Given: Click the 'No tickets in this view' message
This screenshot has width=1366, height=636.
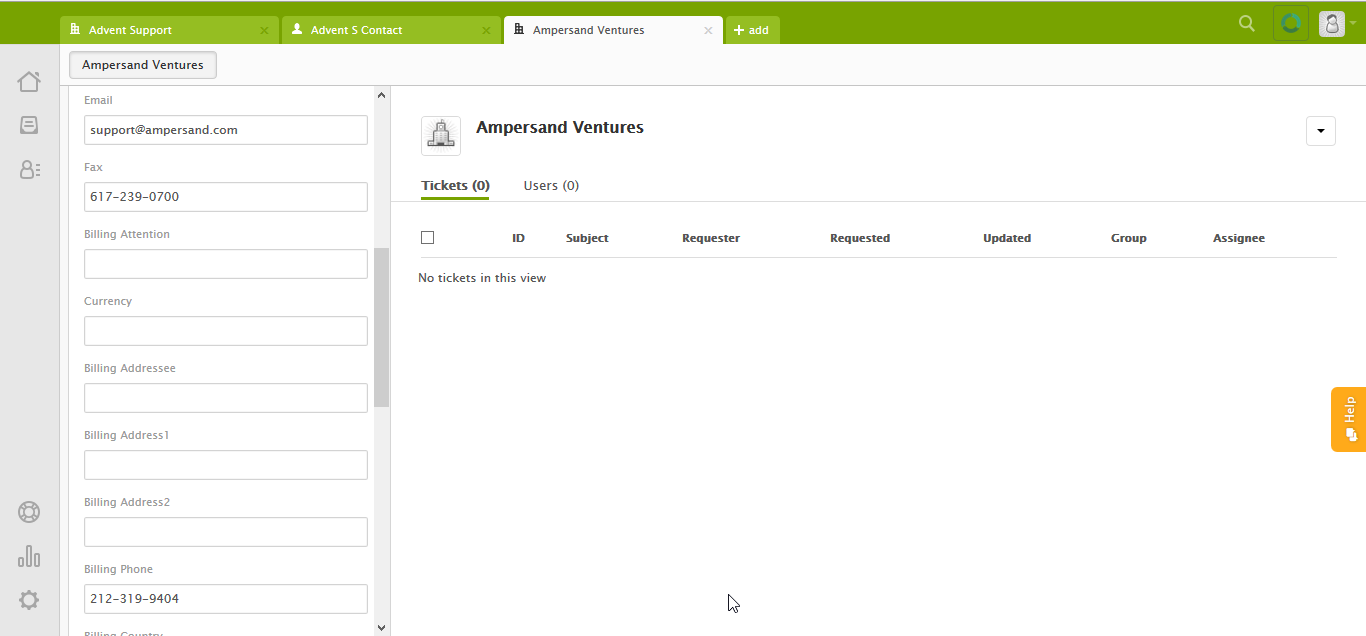Looking at the screenshot, I should 482,278.
